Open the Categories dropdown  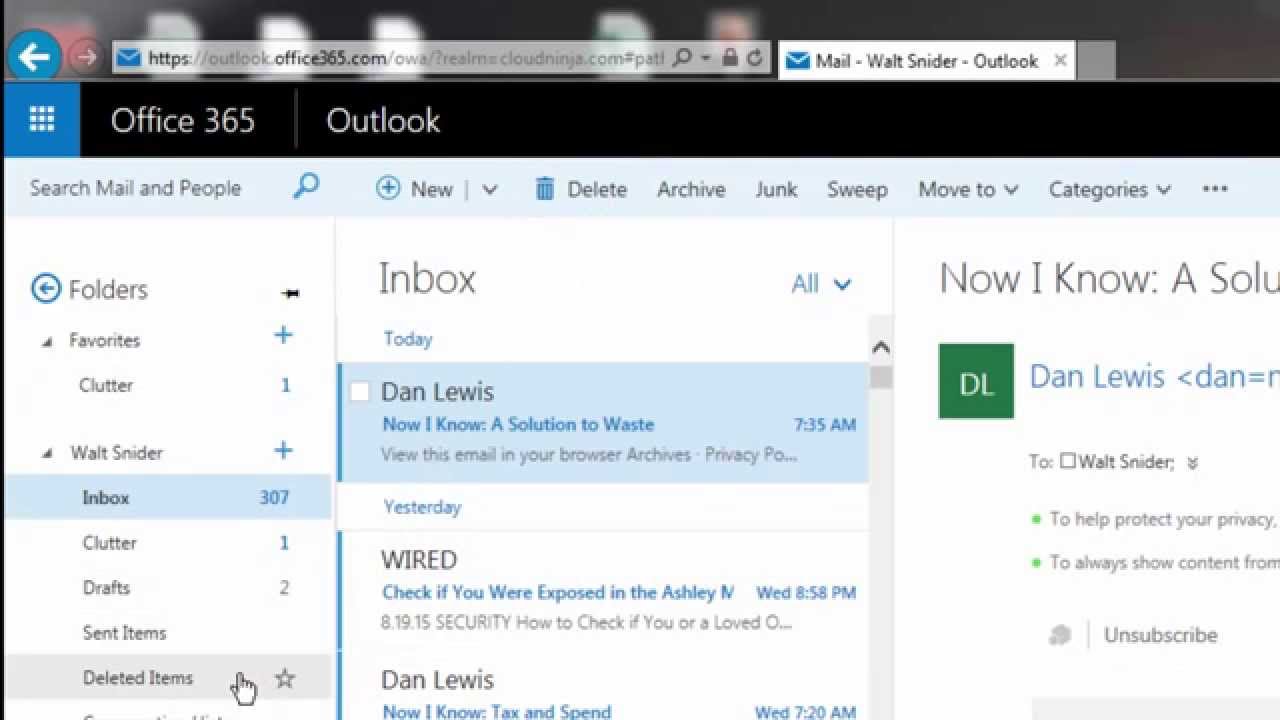pos(1109,189)
